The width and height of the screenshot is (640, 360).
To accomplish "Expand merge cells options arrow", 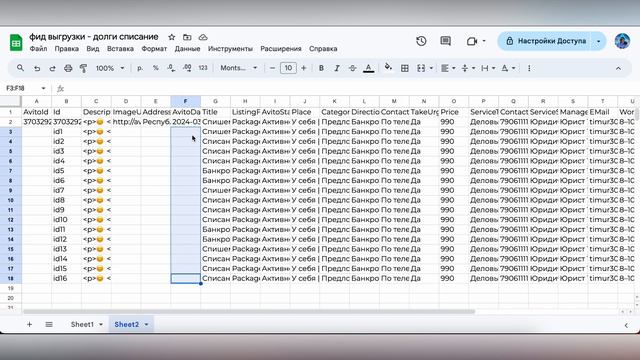I will 431,68.
